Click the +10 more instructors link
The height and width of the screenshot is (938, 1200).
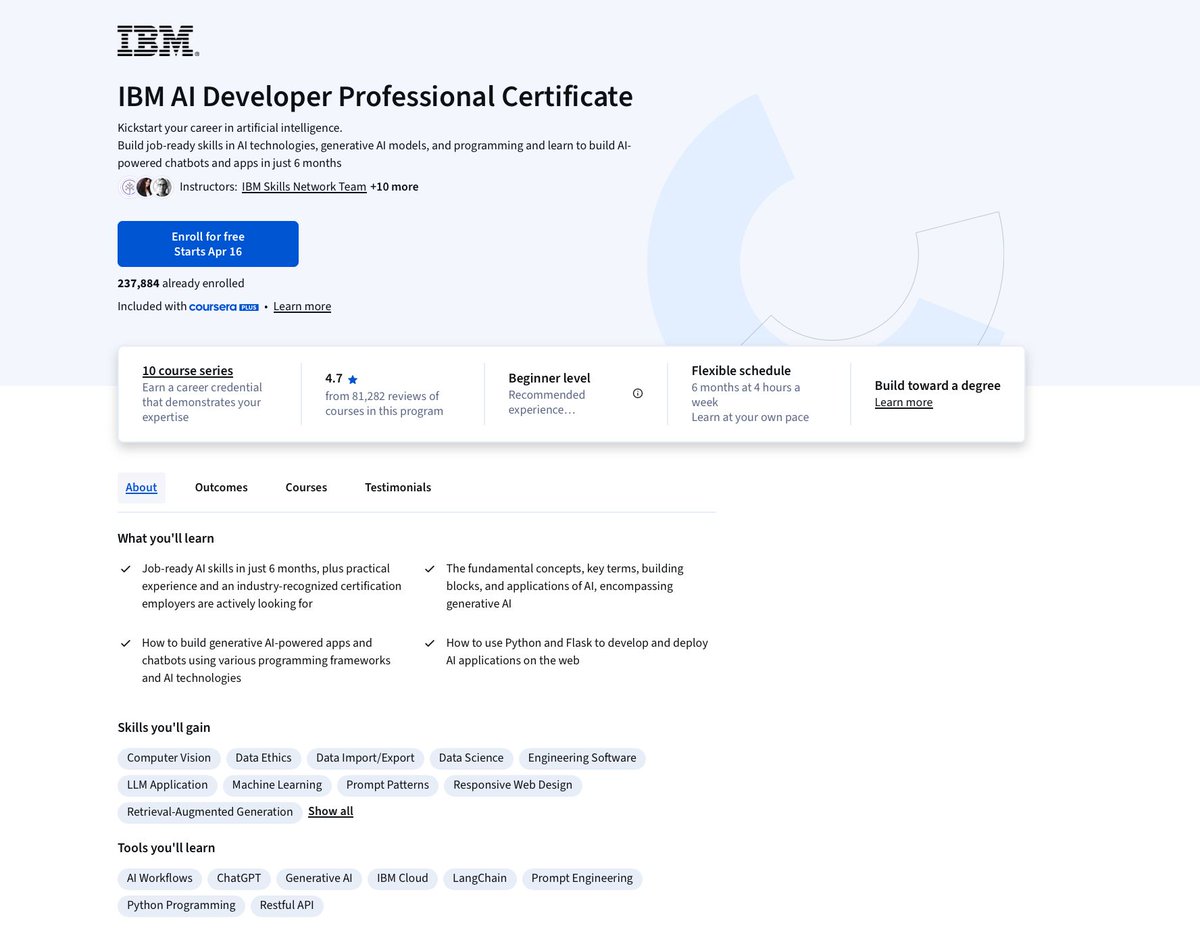(394, 186)
